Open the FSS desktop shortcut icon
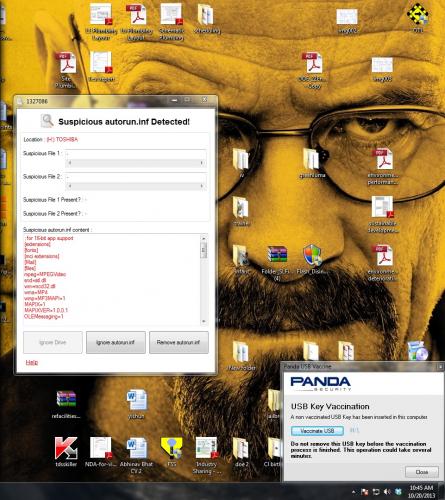This screenshot has height=500, width=445. pyautogui.click(x=172, y=452)
